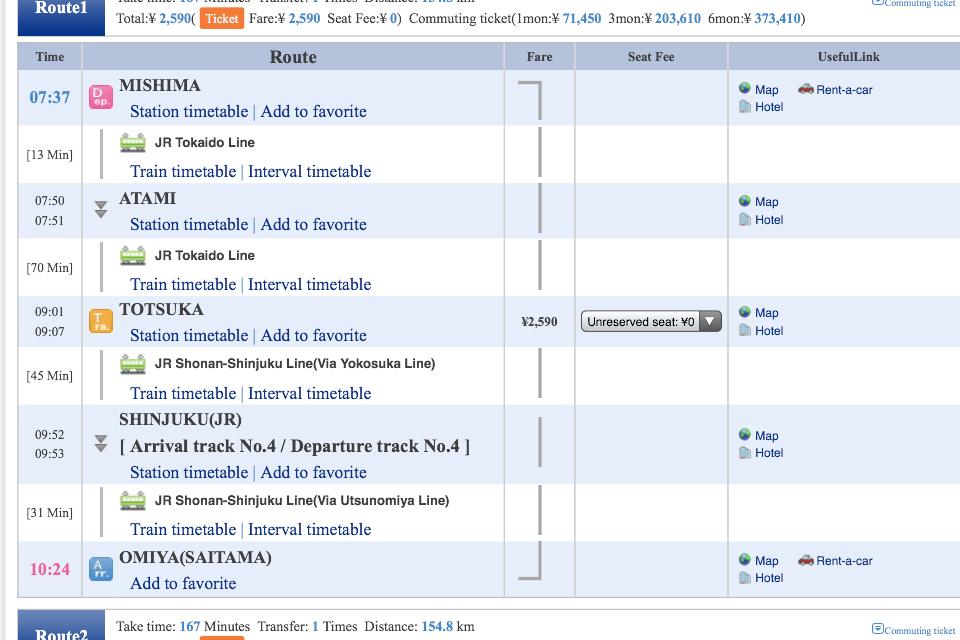Click the pink departure icon beside MISHIMA
Image resolution: width=960 pixels, height=640 pixels.
(x=101, y=97)
